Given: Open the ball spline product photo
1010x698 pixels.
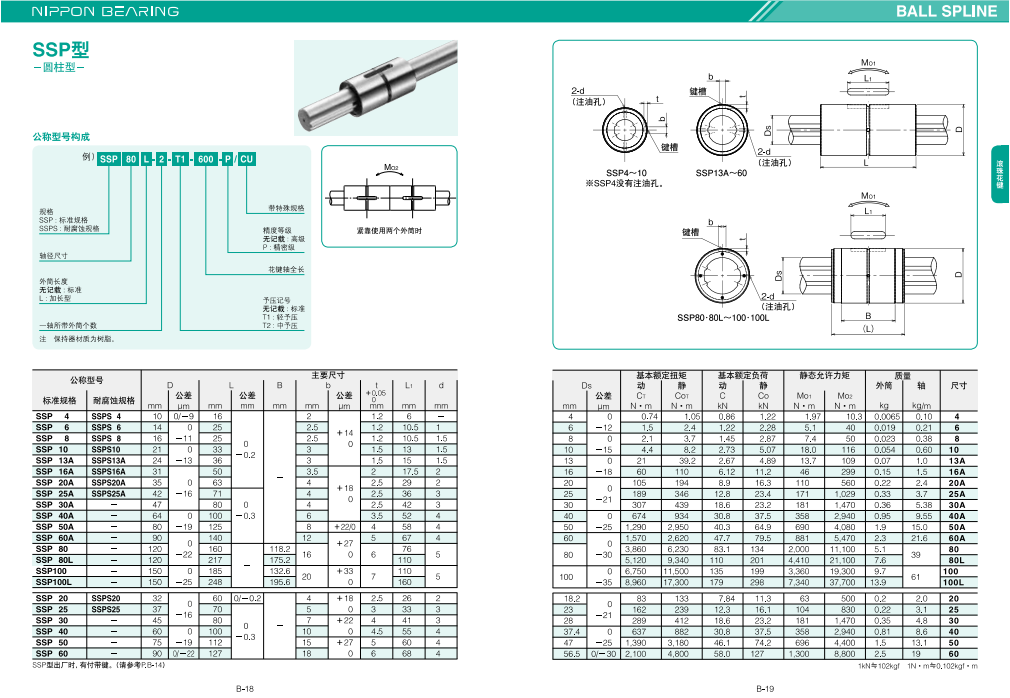Looking at the screenshot, I should pos(376,88).
